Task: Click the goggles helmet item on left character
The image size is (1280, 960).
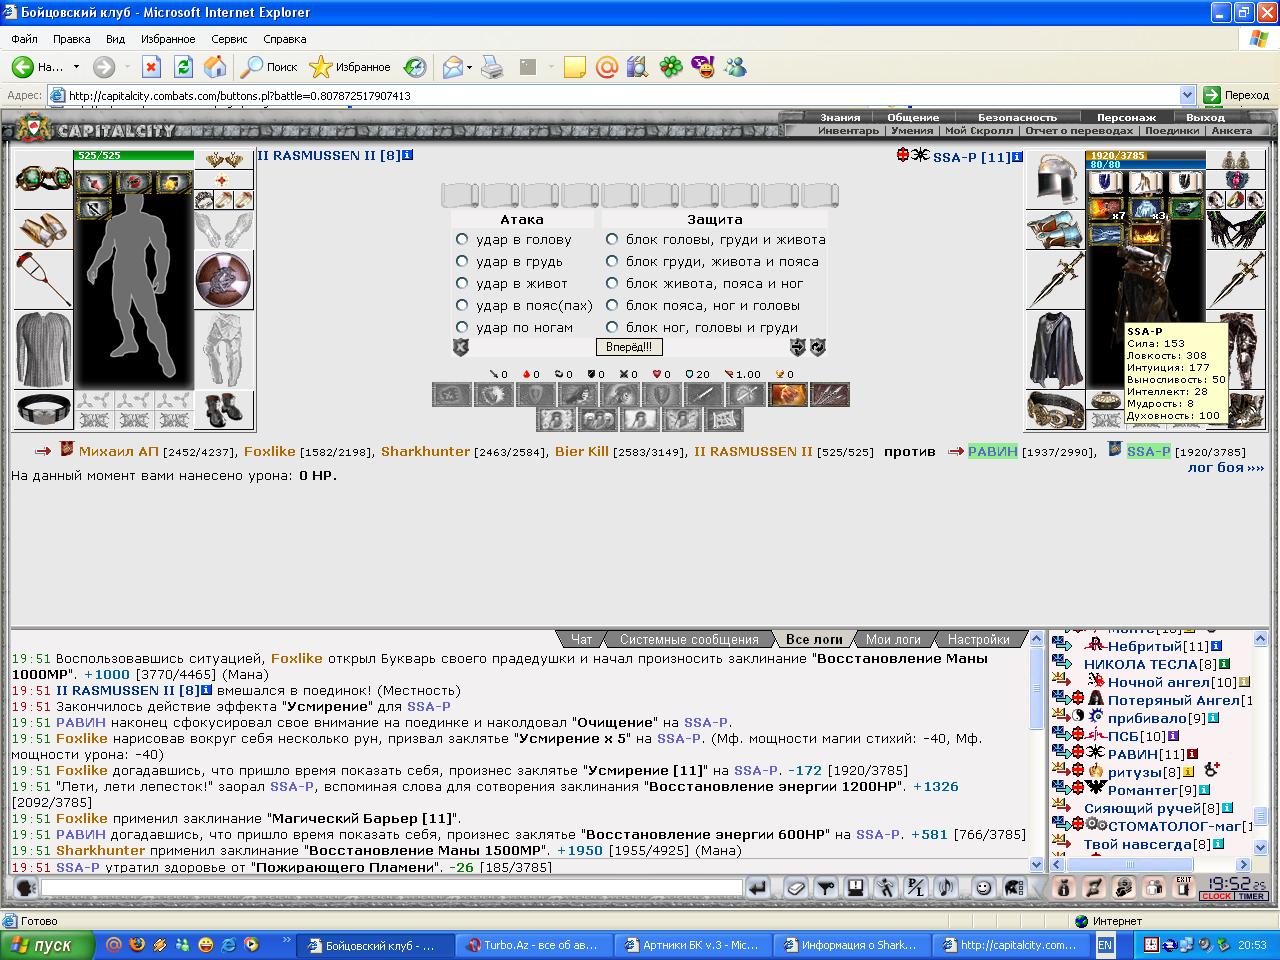Action: pos(44,179)
